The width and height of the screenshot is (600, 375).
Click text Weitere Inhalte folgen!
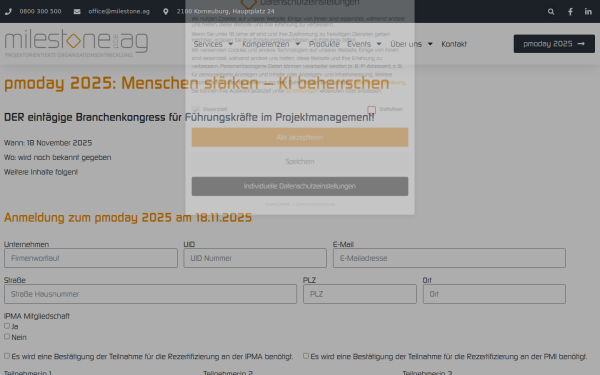click(41, 172)
